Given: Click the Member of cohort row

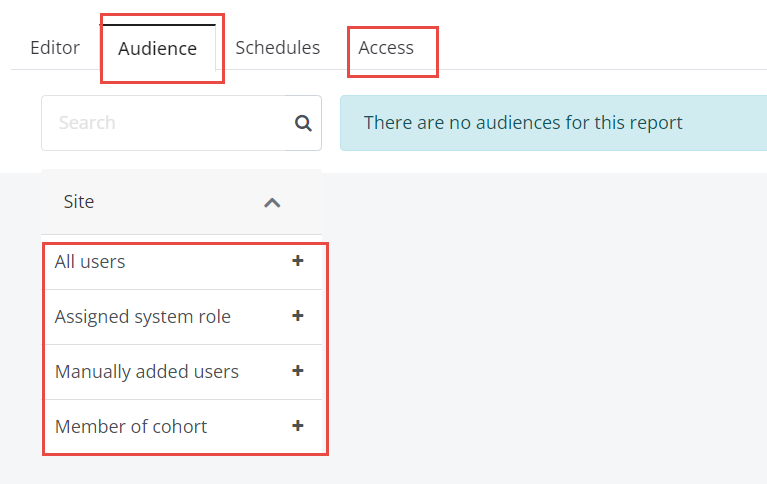Looking at the screenshot, I should tap(183, 426).
